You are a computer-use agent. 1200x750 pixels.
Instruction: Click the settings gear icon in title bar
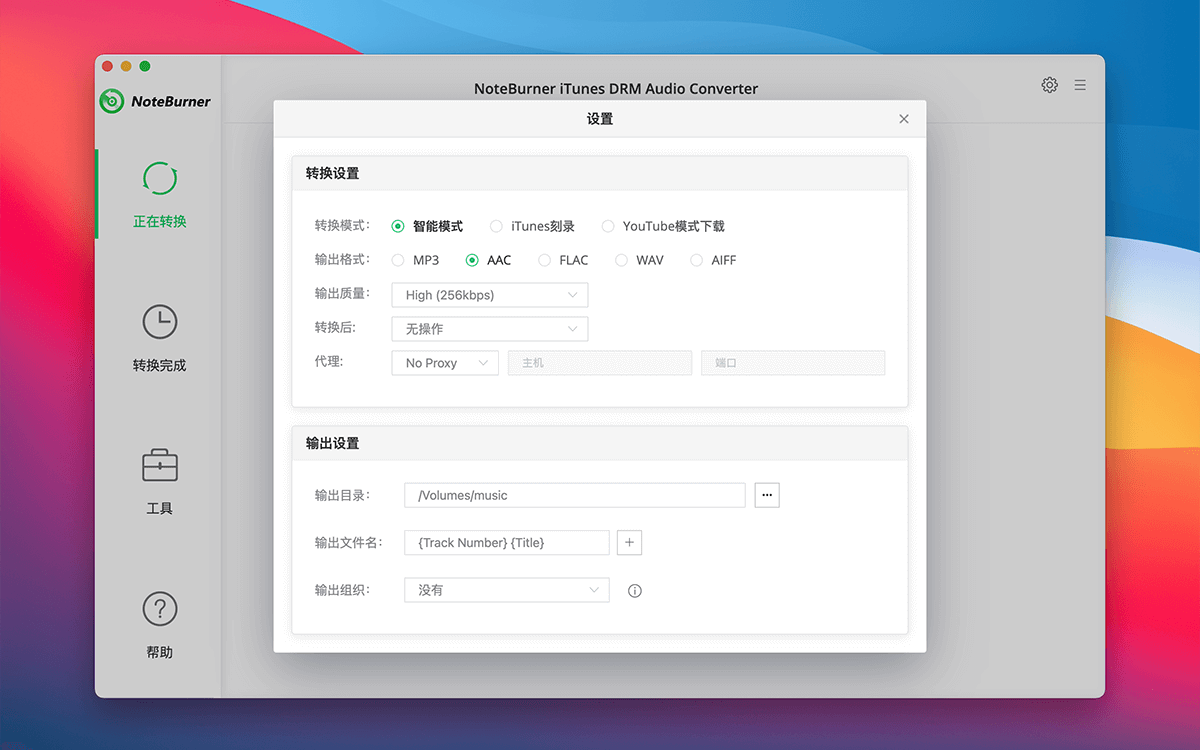click(x=1049, y=85)
